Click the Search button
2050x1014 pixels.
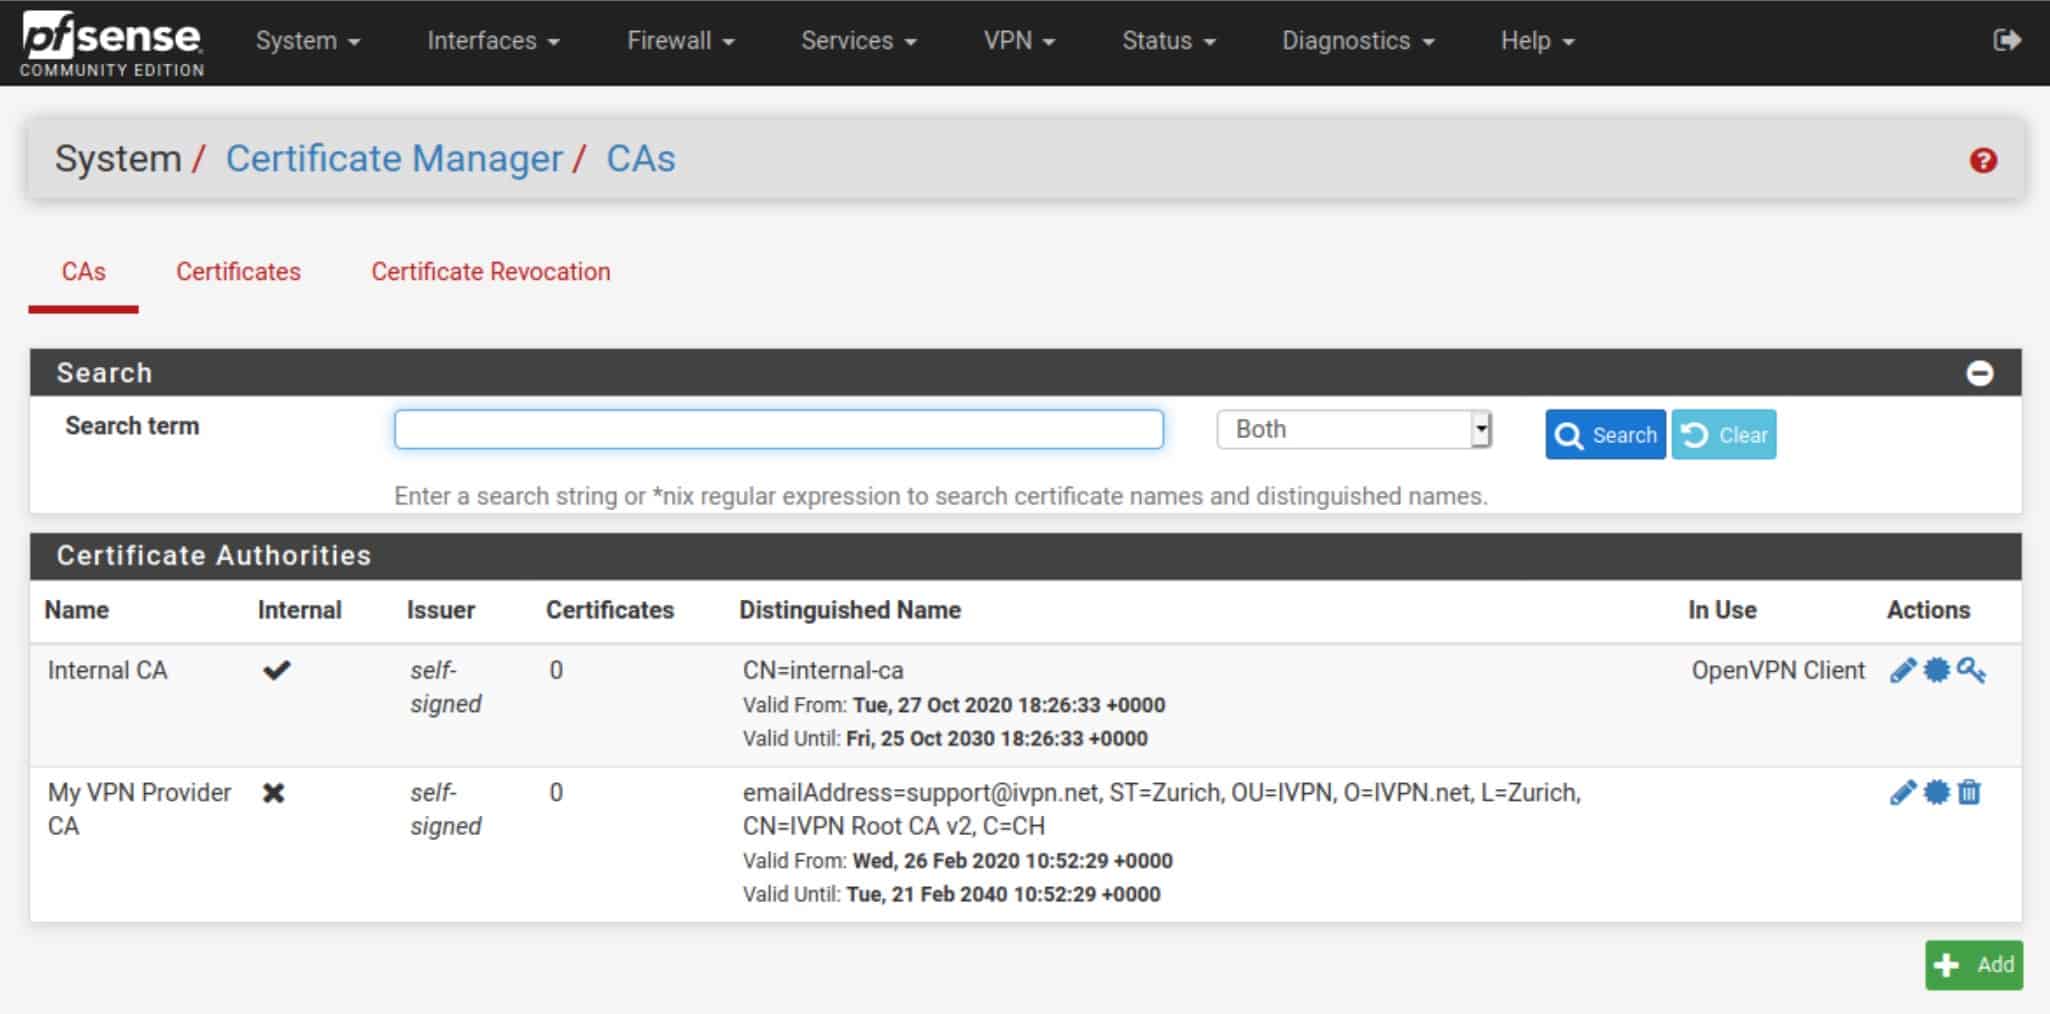click(x=1605, y=435)
